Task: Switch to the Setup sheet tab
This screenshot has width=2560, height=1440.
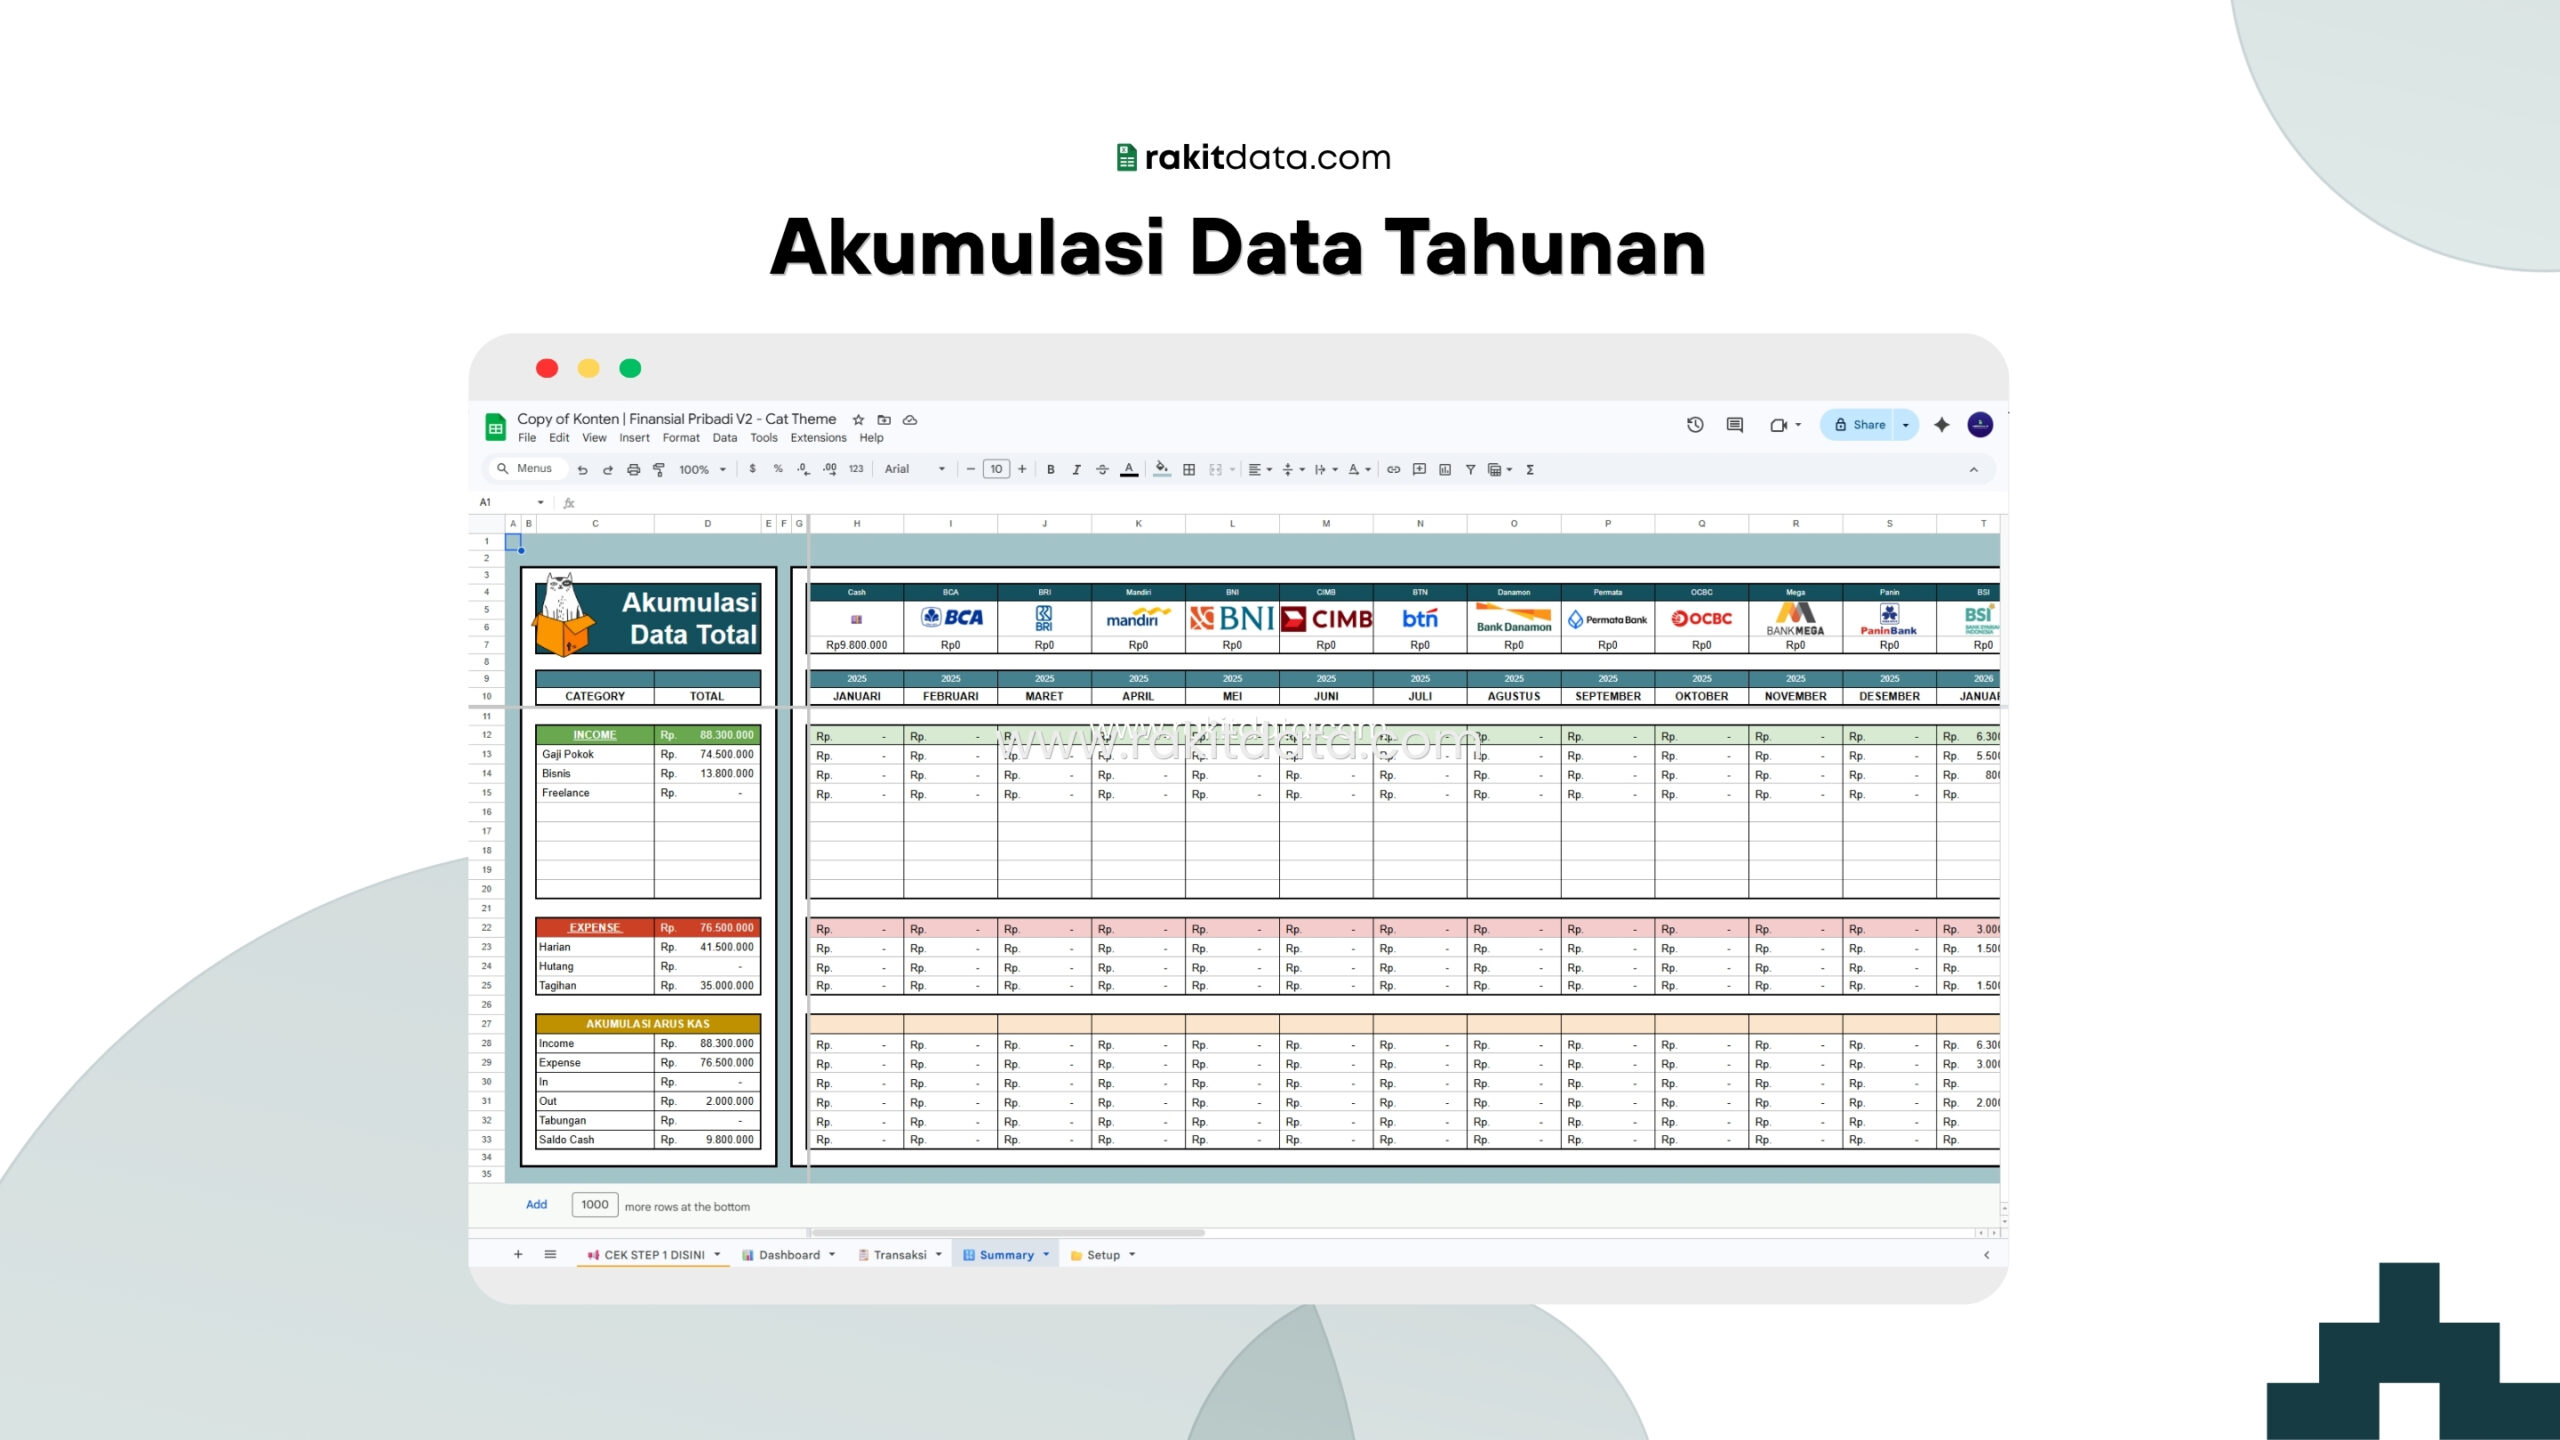Action: tap(1103, 1255)
